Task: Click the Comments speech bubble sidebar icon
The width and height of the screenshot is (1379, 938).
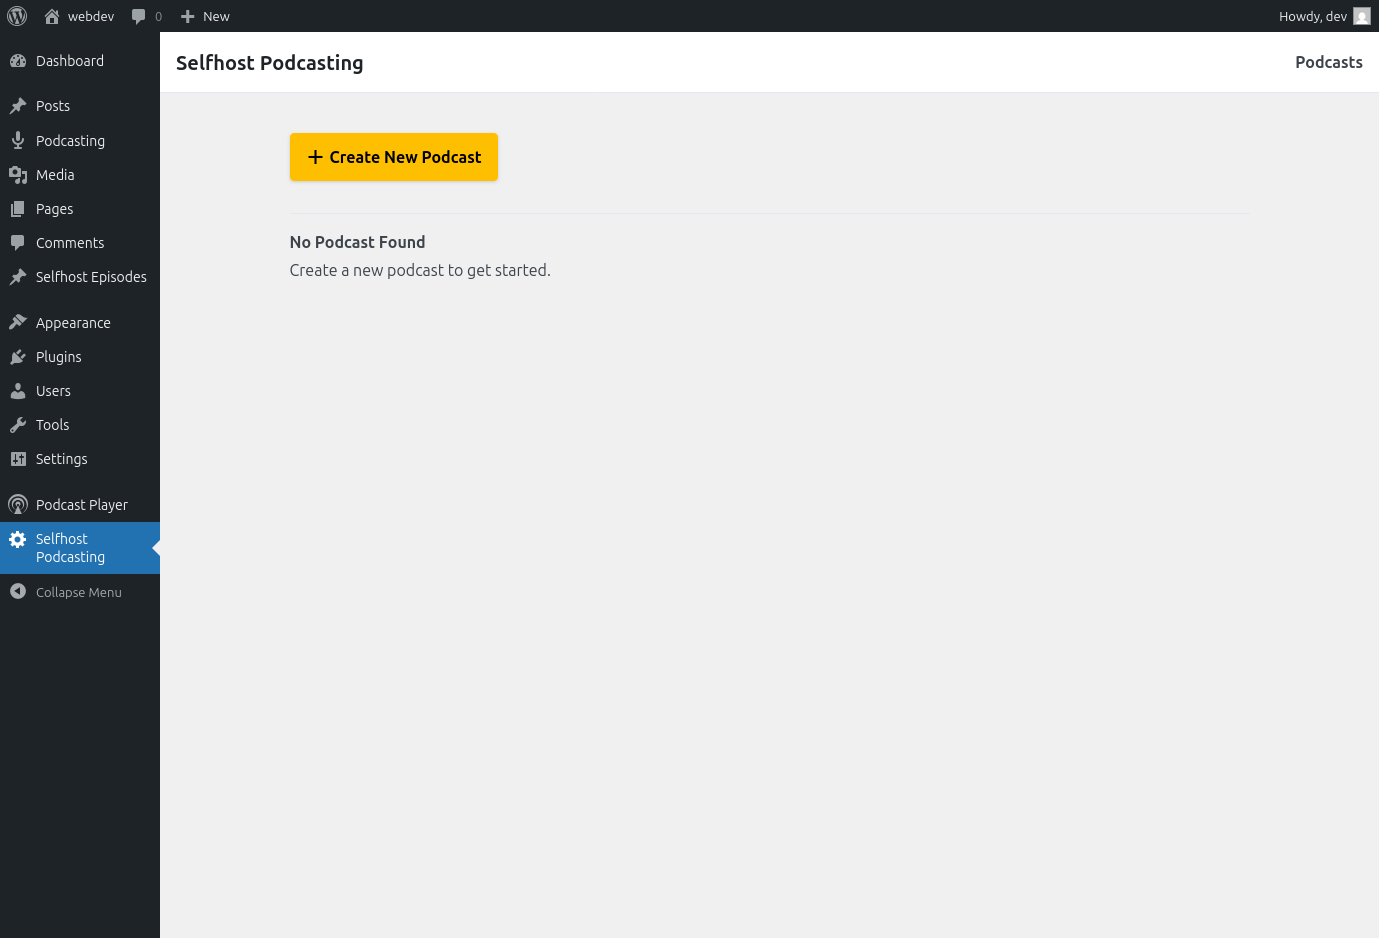Action: [18, 243]
